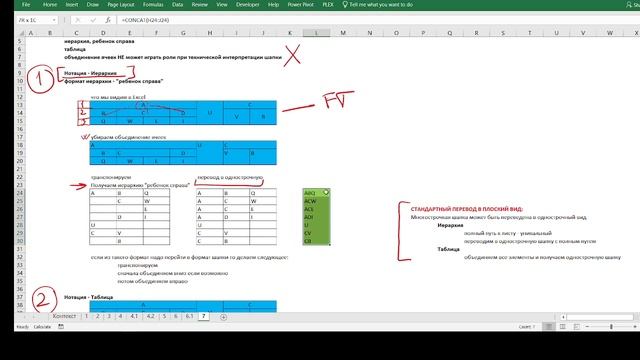
Task: Click the Calculate status bar button
Action: click(x=42, y=327)
